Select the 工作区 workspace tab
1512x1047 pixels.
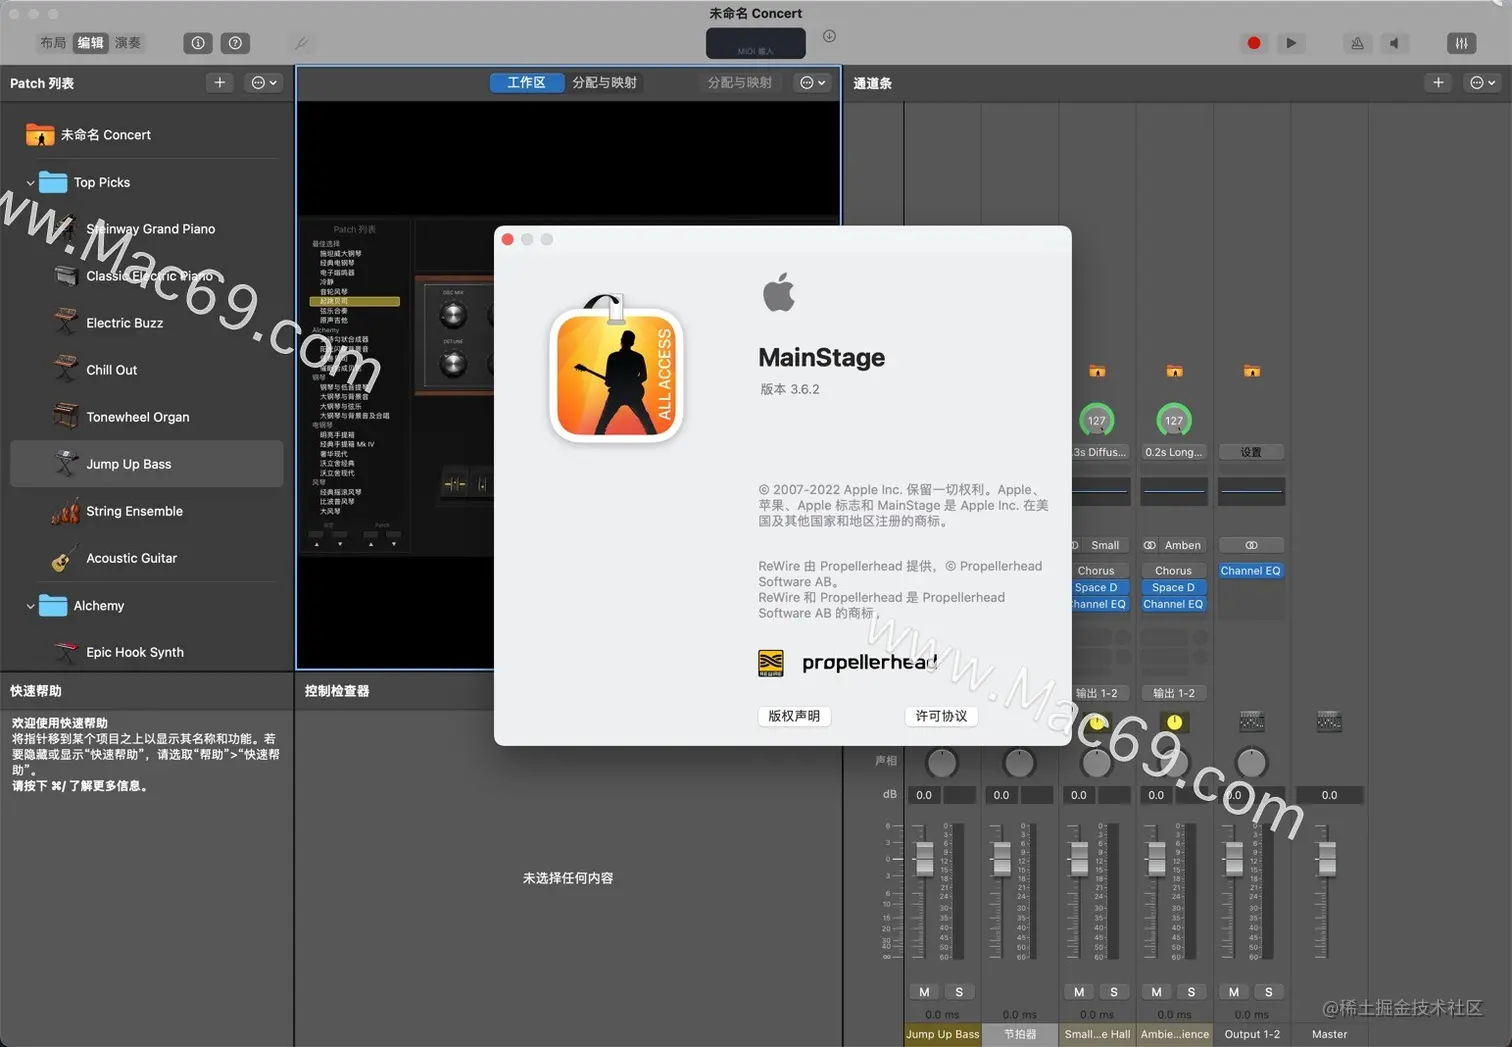click(527, 83)
